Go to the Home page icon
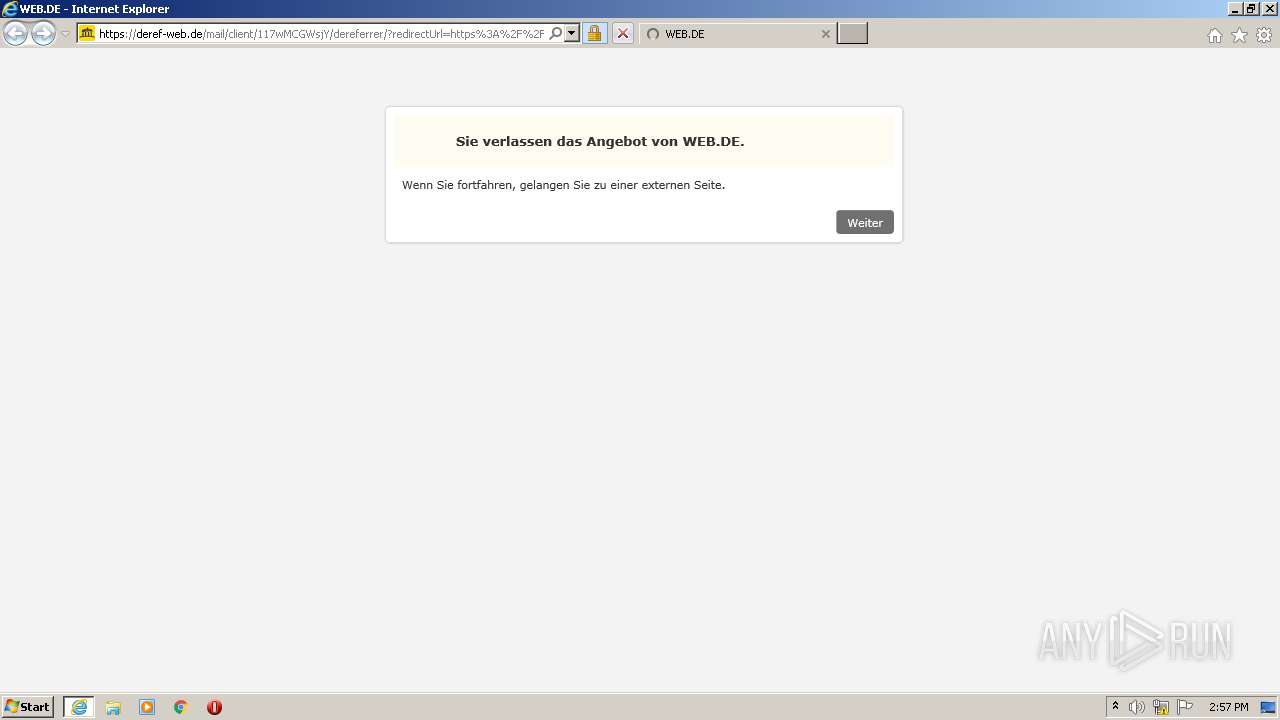Screen dimensions: 1280x720 click(x=1214, y=35)
